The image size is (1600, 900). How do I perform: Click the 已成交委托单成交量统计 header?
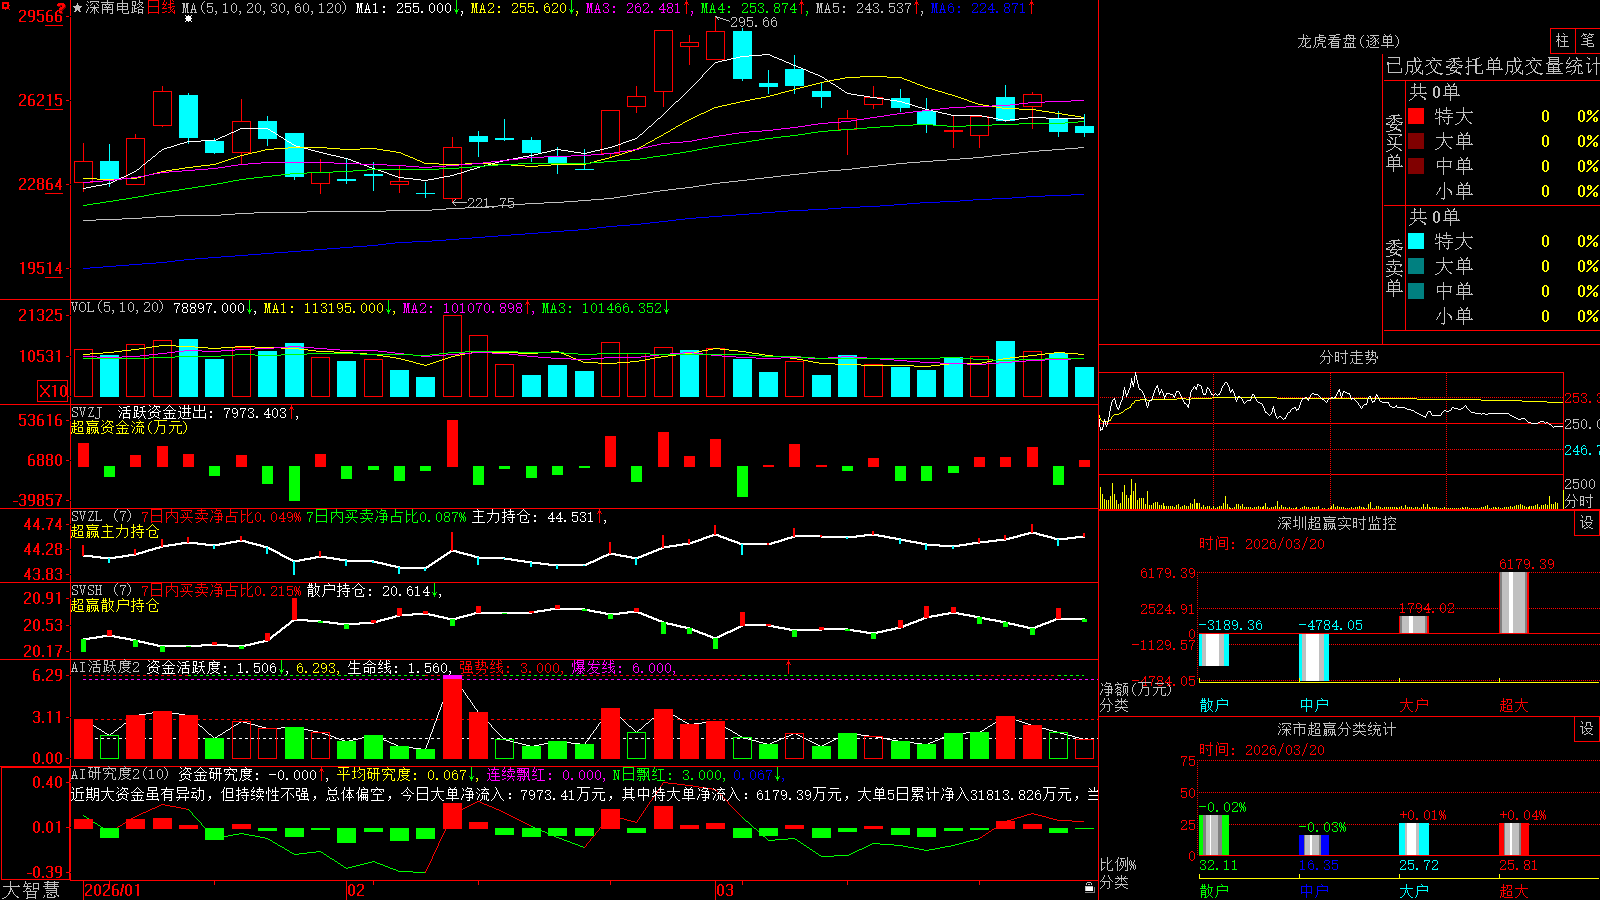1492,66
